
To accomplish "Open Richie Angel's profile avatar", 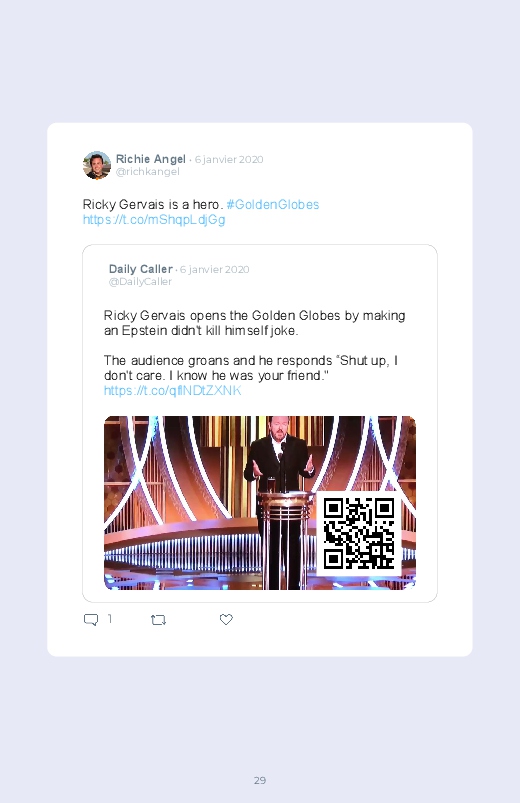I will pyautogui.click(x=97, y=165).
